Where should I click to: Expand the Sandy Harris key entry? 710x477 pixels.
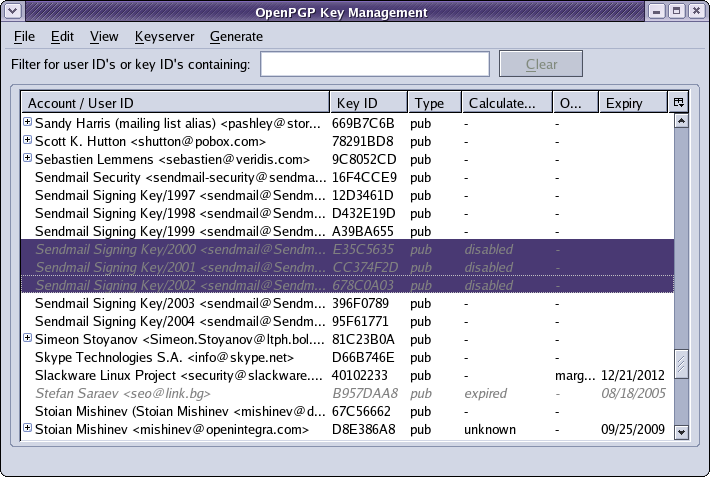28,122
